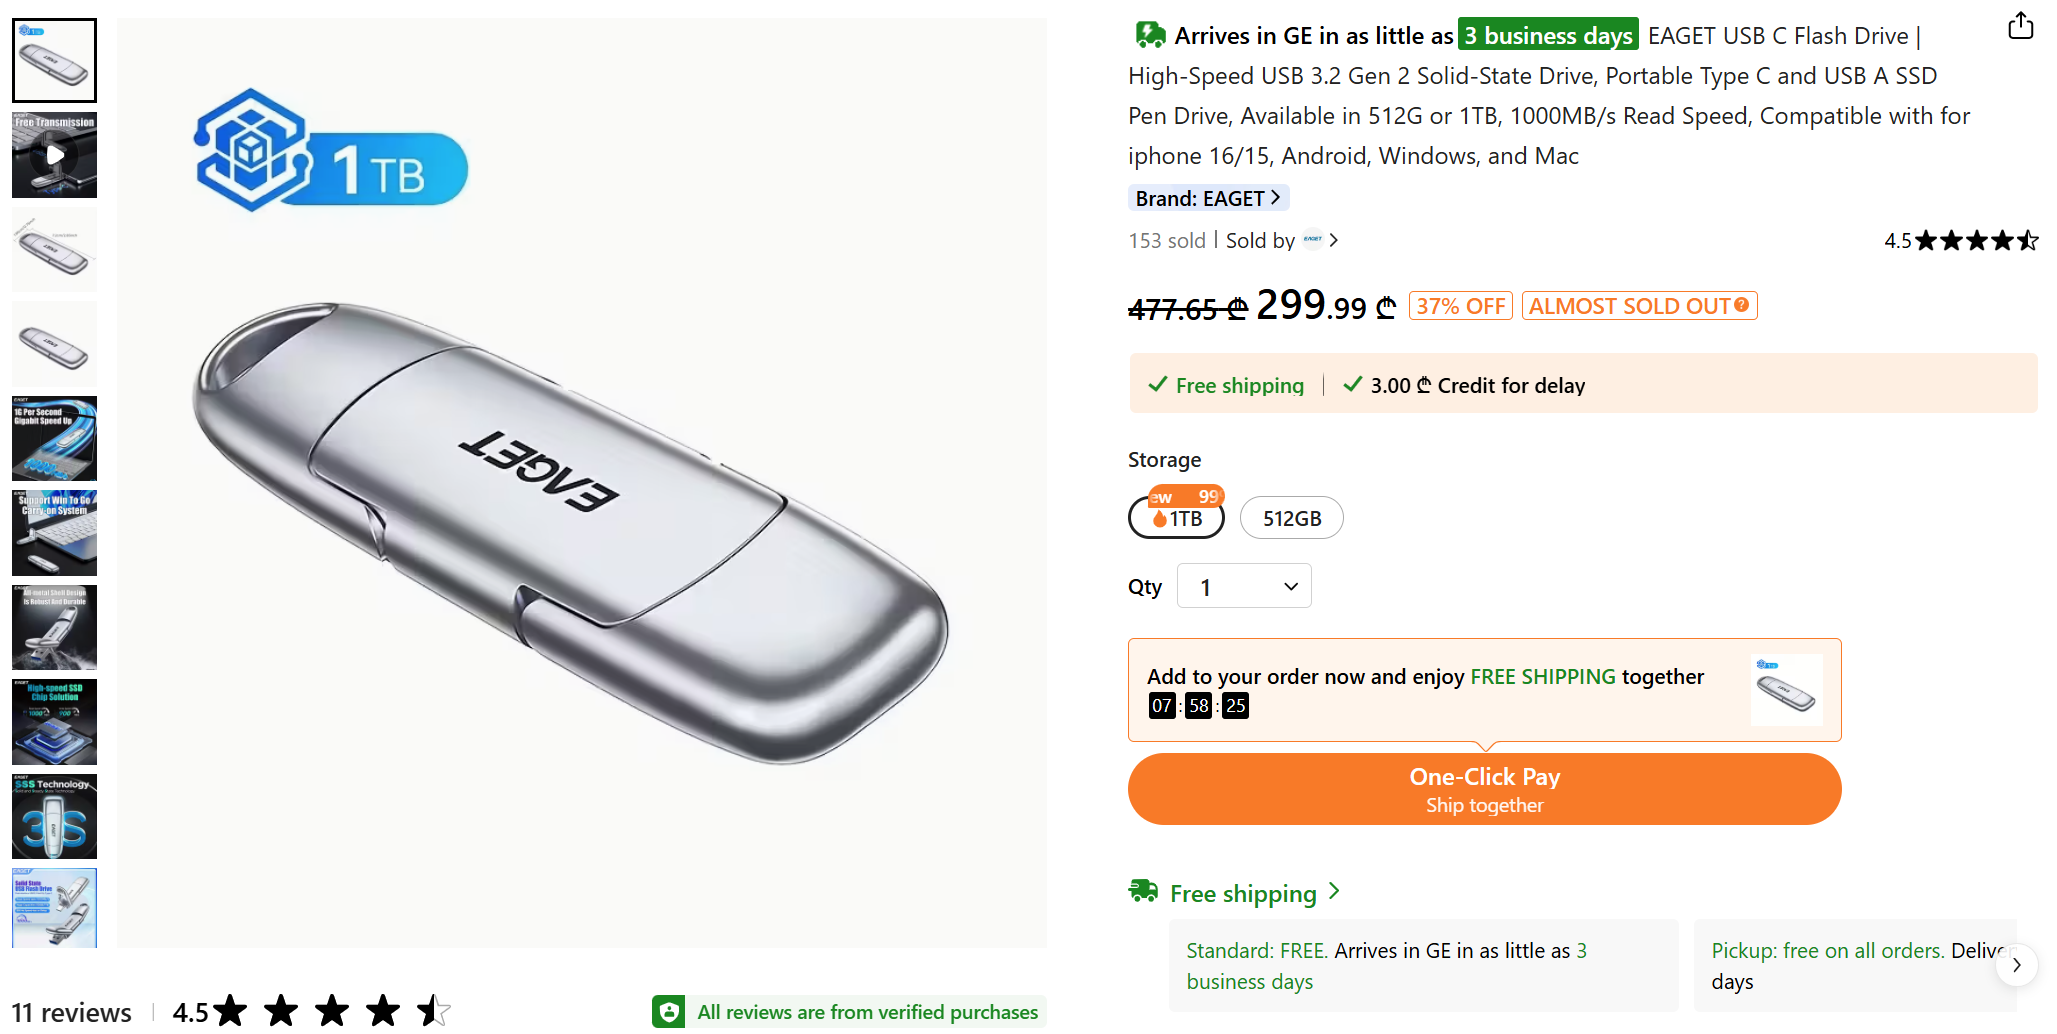Expand the Free shipping details chevron
2057x1034 pixels.
pyautogui.click(x=1334, y=891)
